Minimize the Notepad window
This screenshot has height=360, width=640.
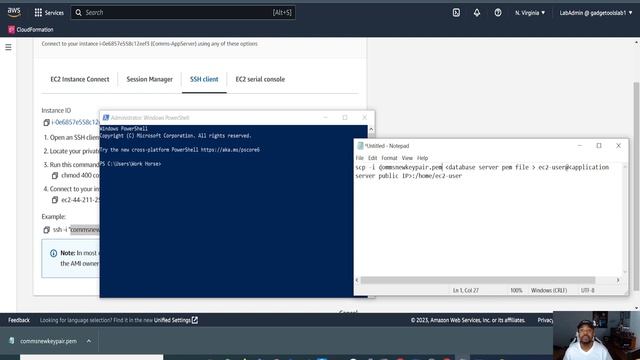(580, 146)
